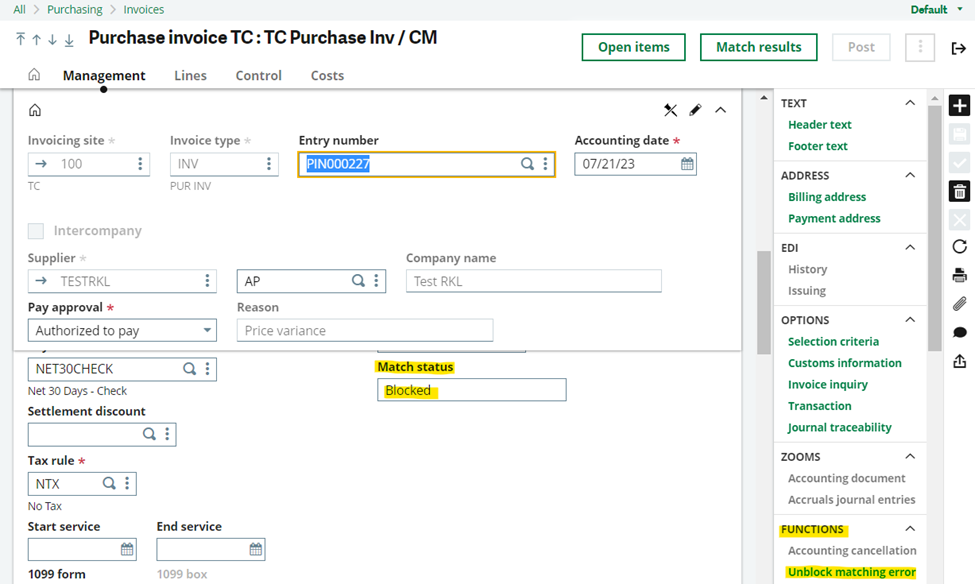Select the Unblock matching error function
975x584 pixels.
pyautogui.click(x=851, y=571)
